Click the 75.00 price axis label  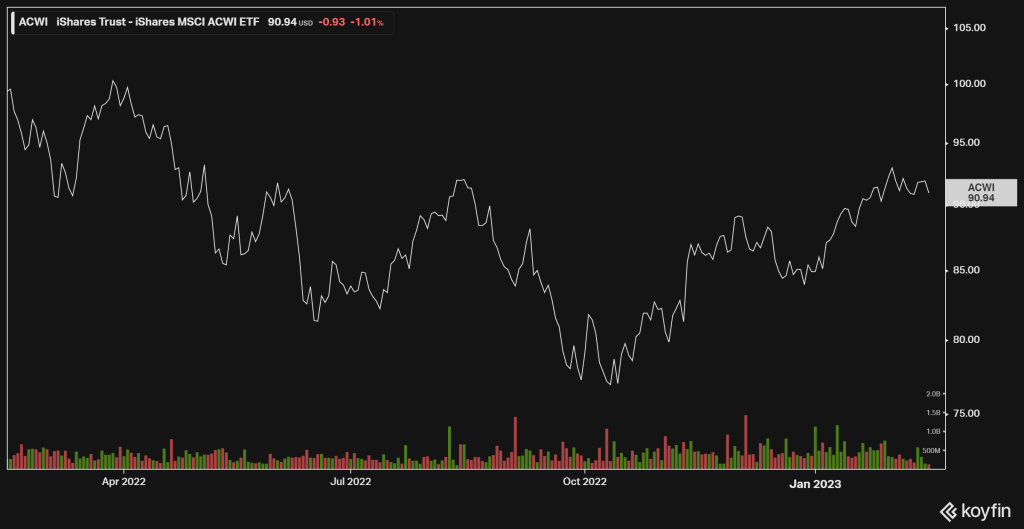968,414
